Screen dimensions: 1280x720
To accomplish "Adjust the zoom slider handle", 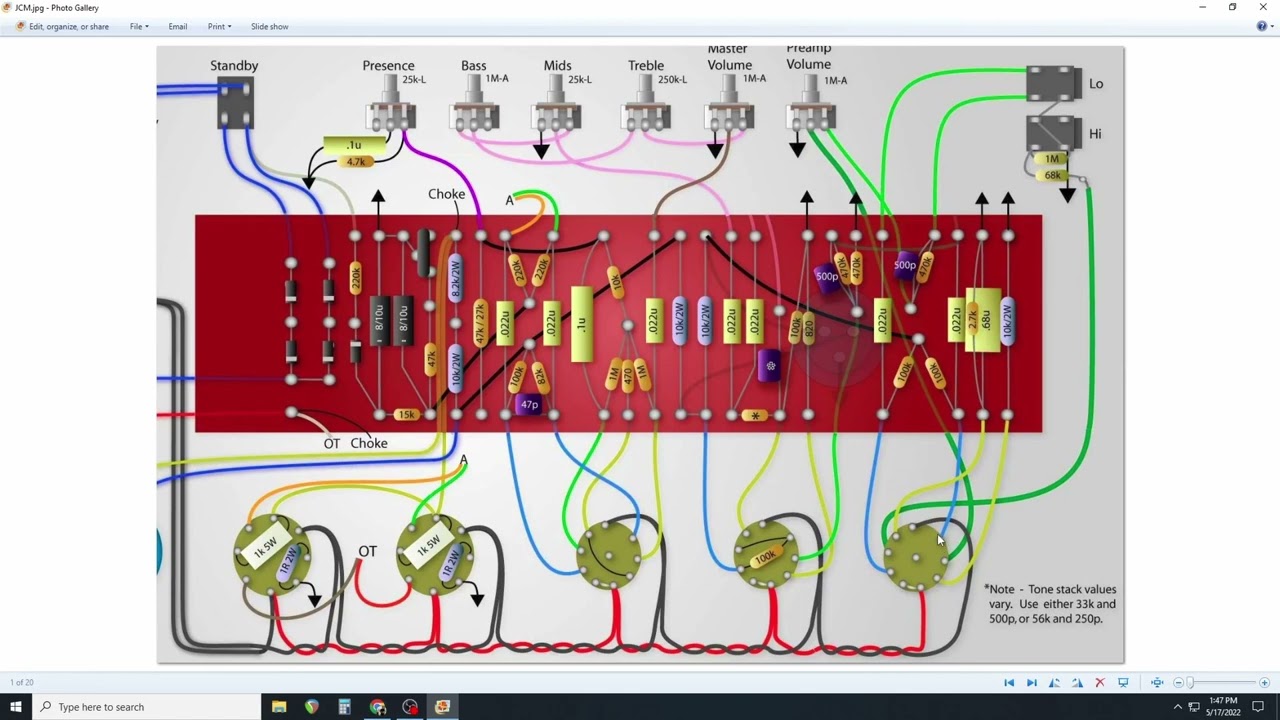I will click(x=1190, y=683).
